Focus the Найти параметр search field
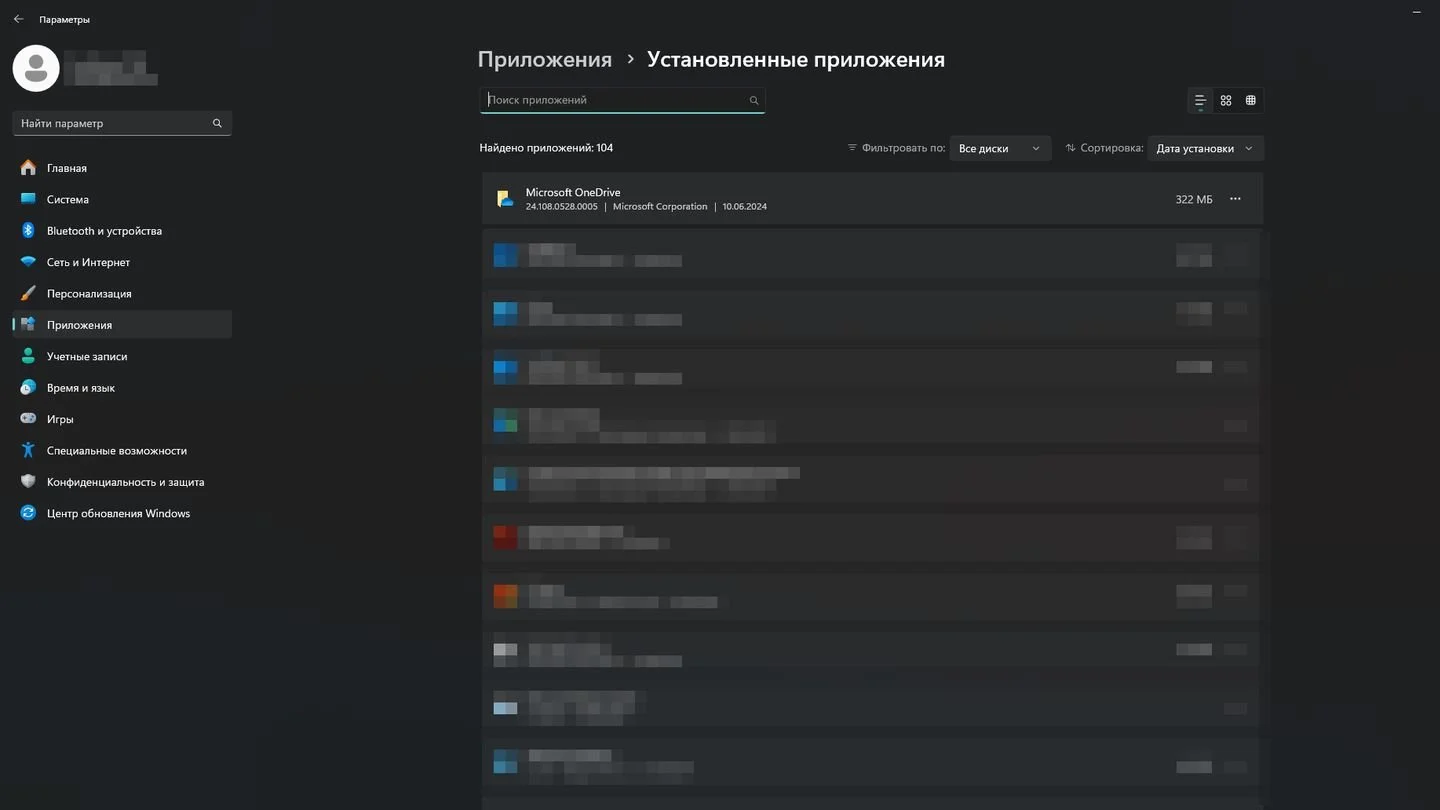The image size is (1440, 810). 122,123
